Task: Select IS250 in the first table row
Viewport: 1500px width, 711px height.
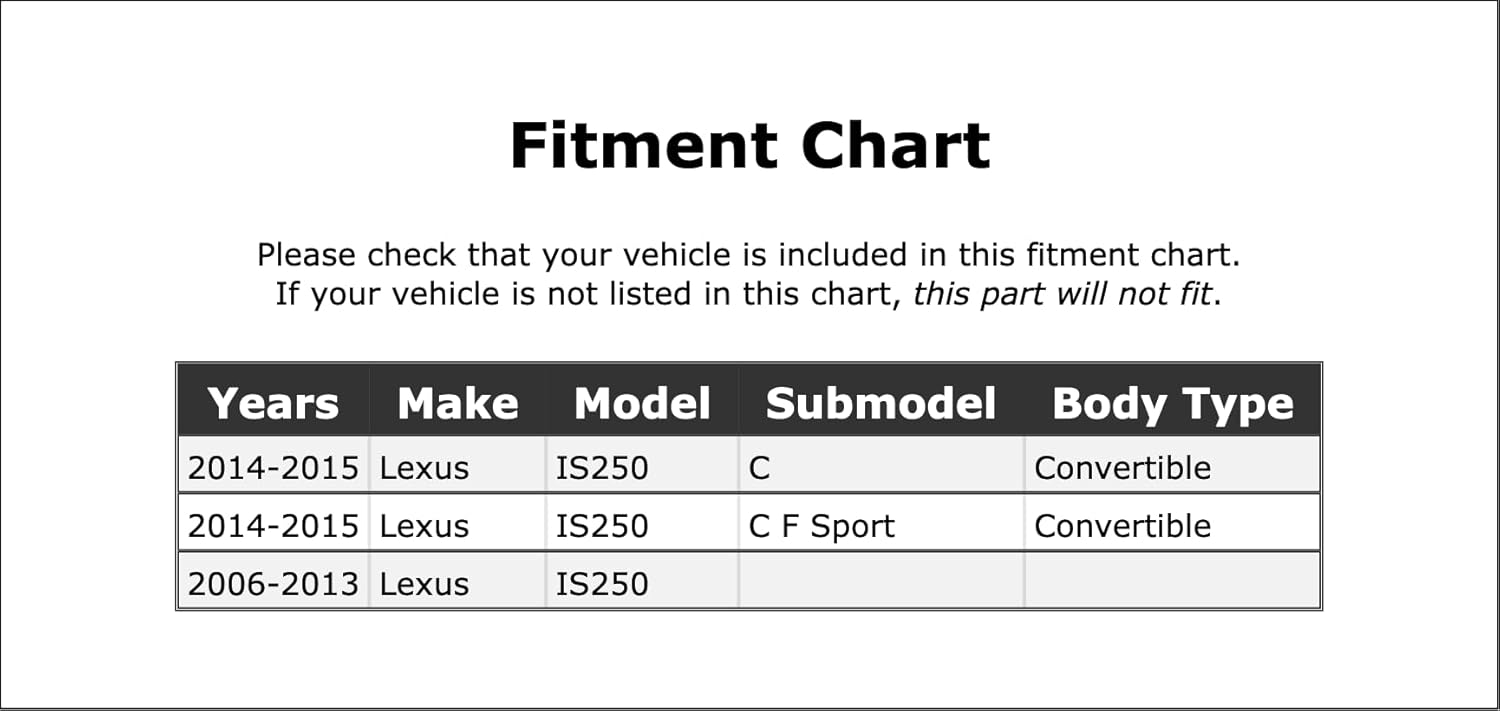Action: click(x=602, y=468)
